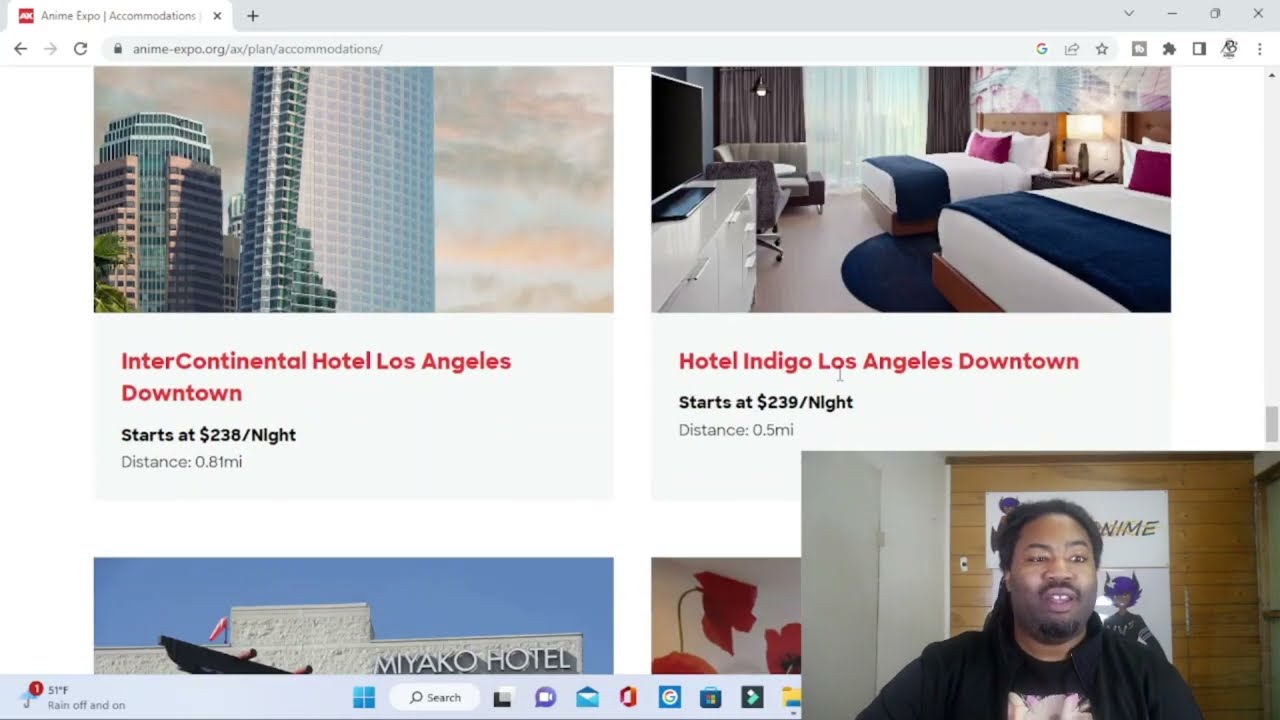Bookmark this page with the star
1280x720 pixels.
tap(1102, 48)
